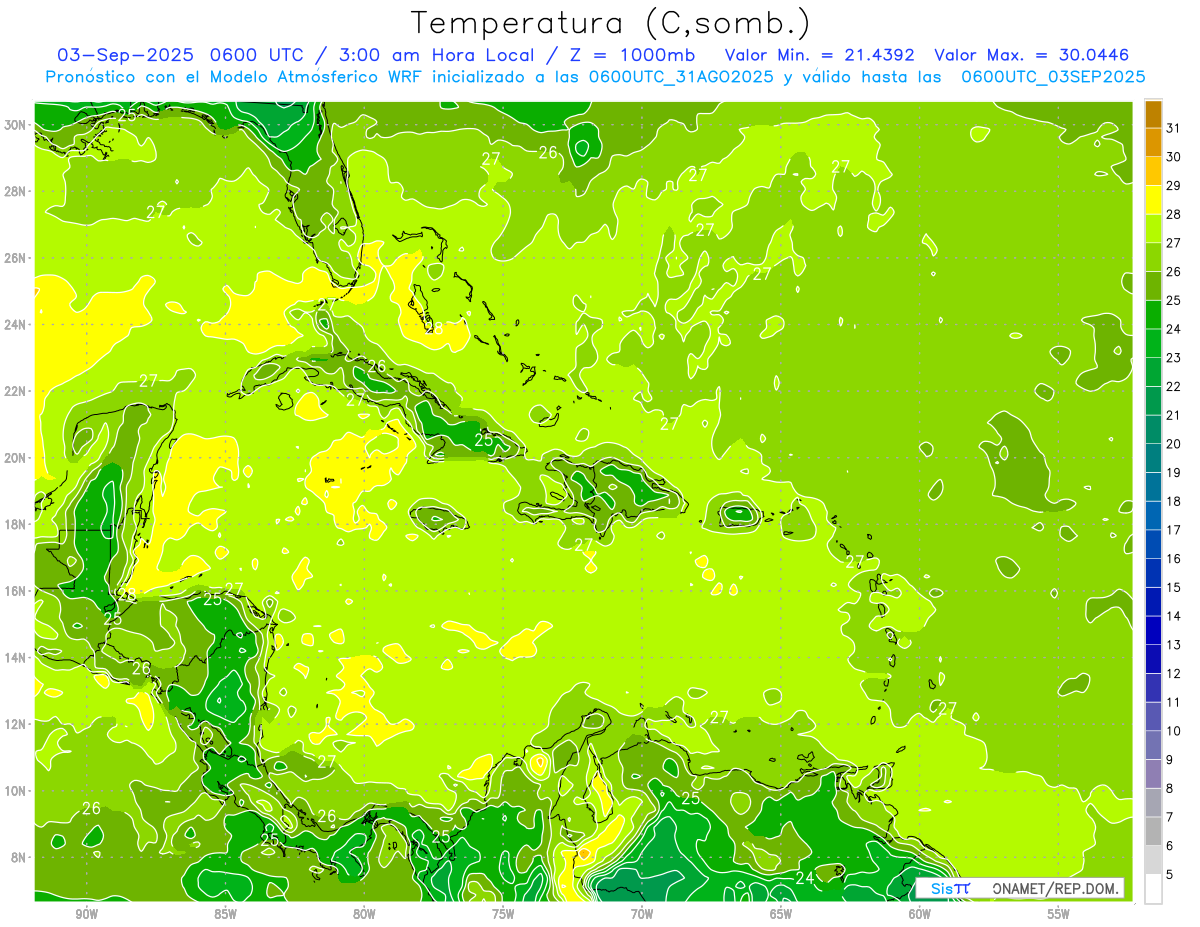Click legend value '14' on color bar
The height and width of the screenshot is (927, 1200).
click(x=1174, y=616)
